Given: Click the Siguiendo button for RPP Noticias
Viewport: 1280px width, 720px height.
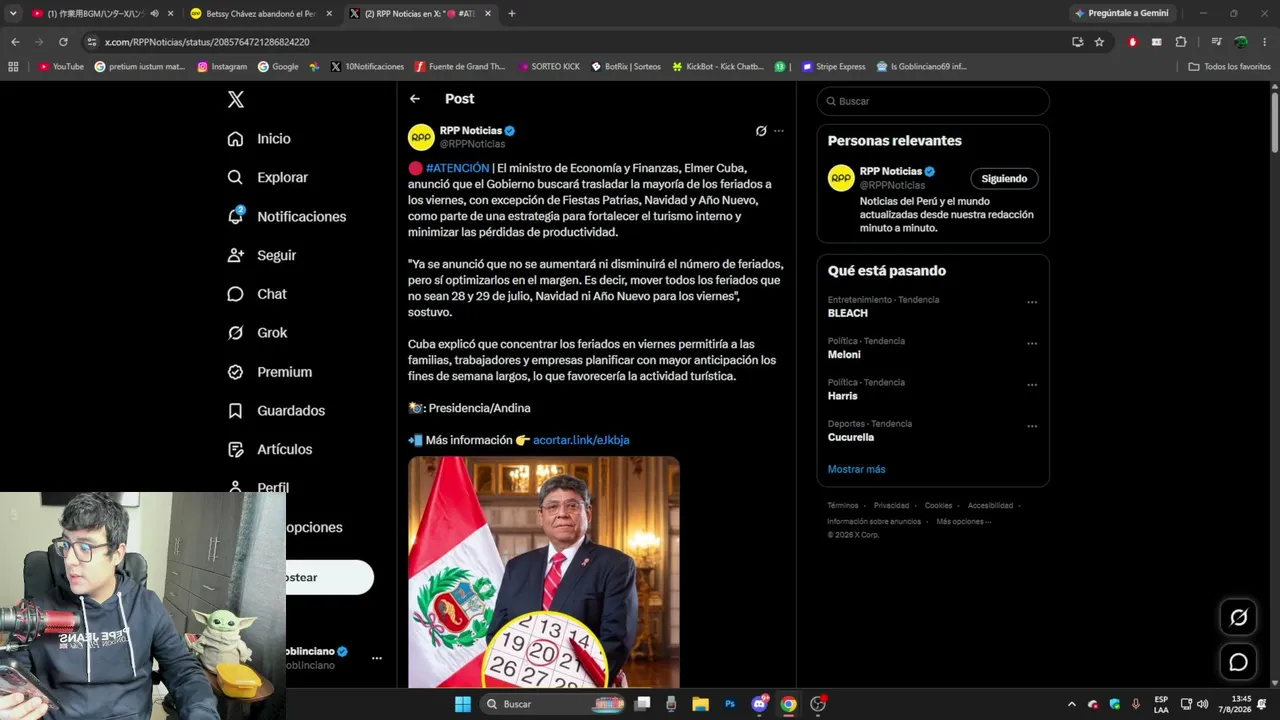Looking at the screenshot, I should 1004,179.
